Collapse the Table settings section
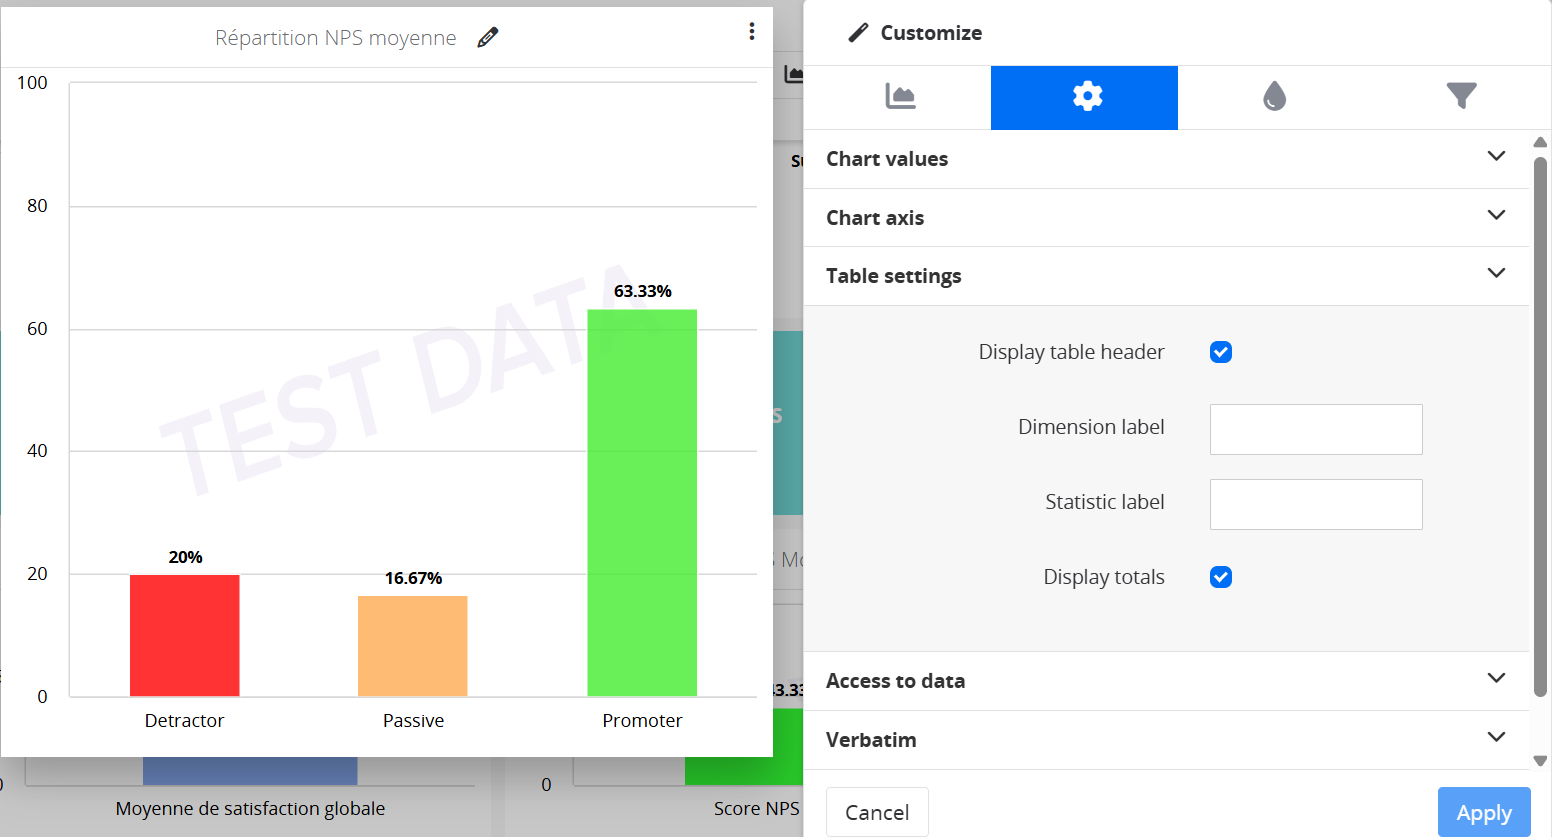 point(1495,274)
